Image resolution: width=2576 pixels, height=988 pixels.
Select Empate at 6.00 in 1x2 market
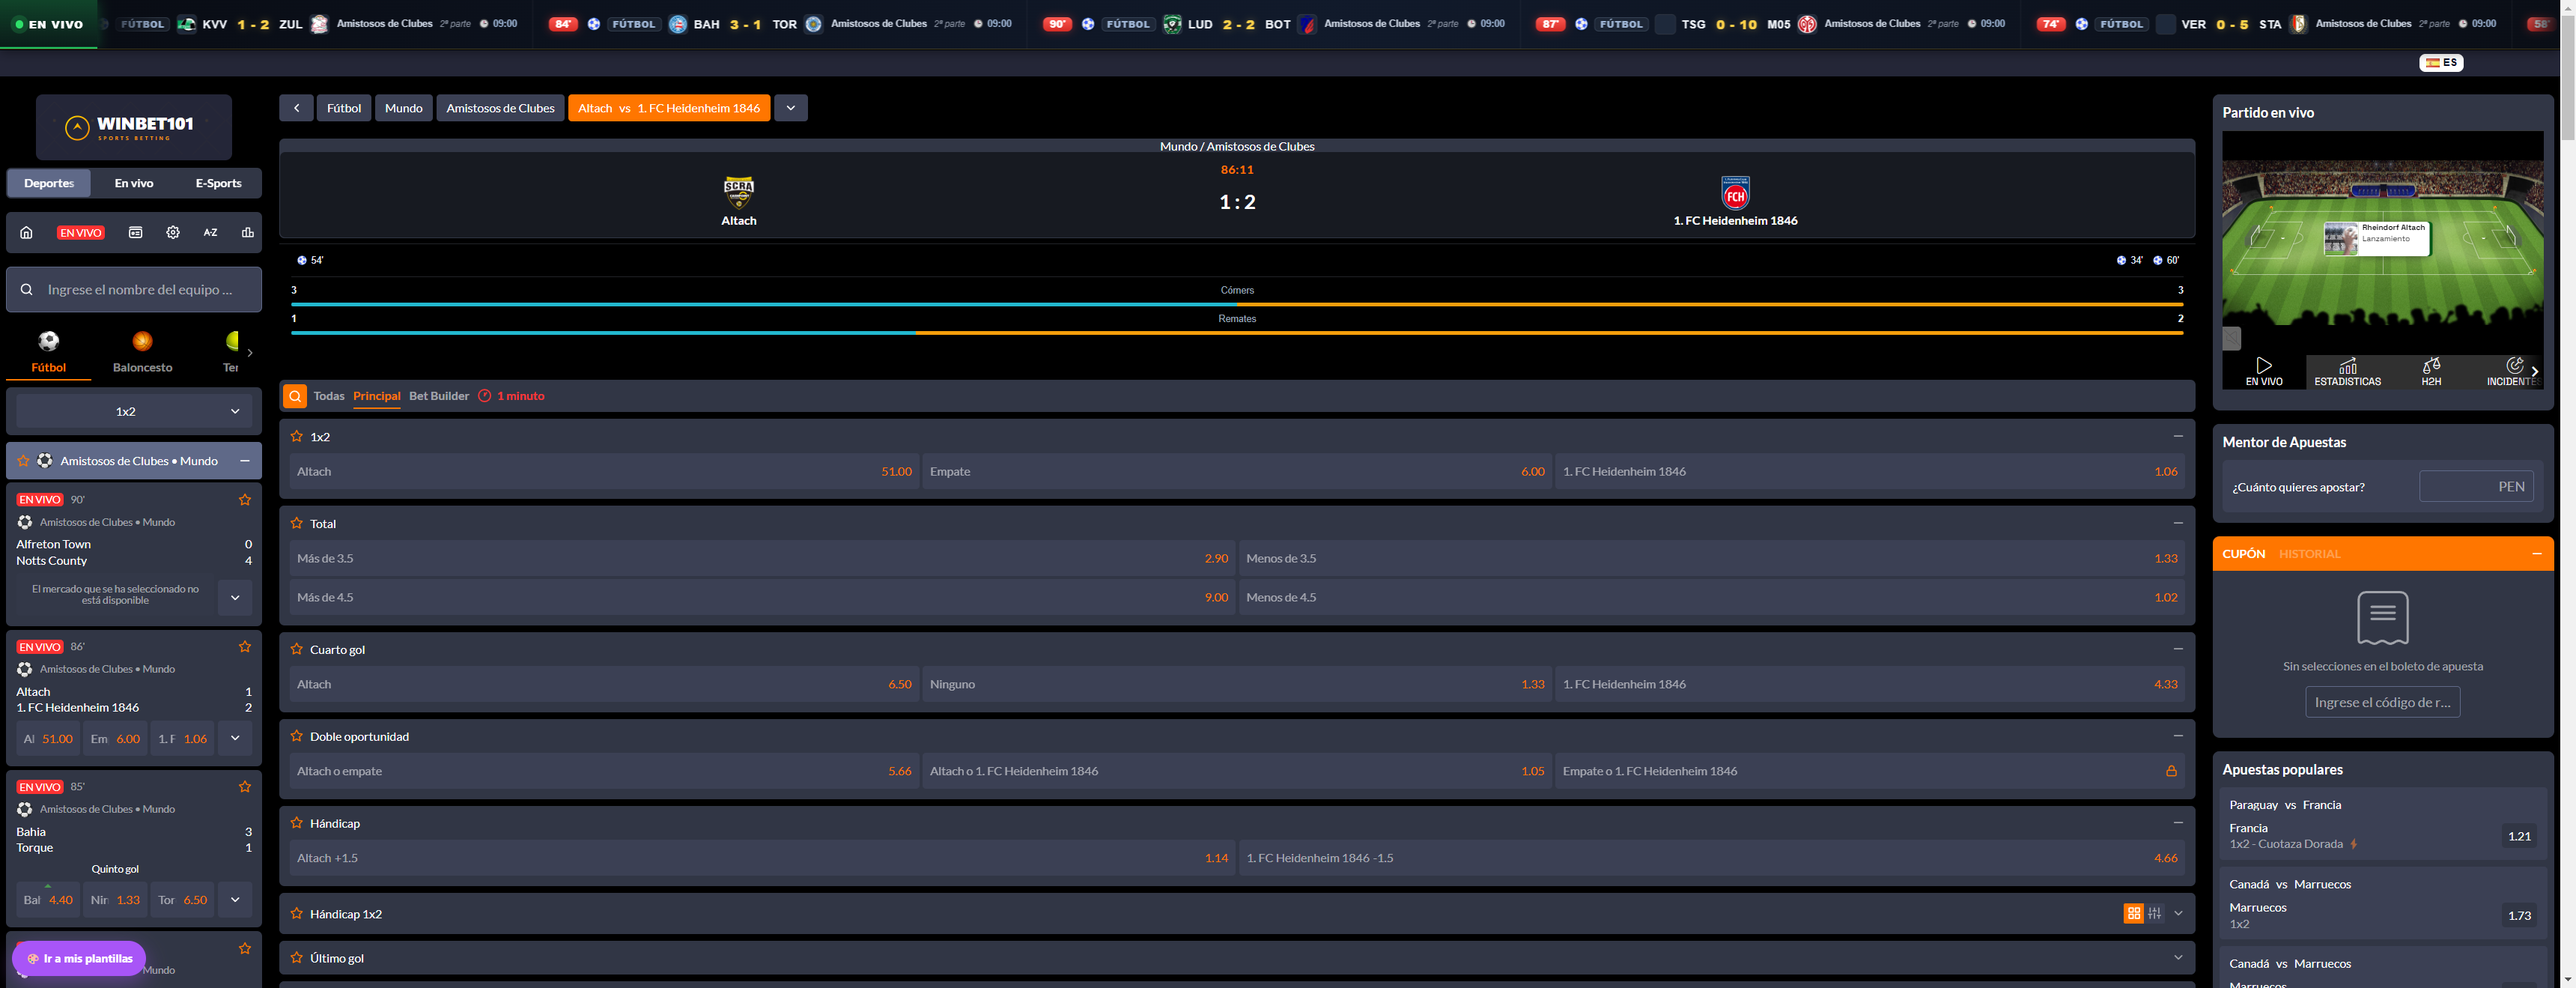pyautogui.click(x=1237, y=471)
